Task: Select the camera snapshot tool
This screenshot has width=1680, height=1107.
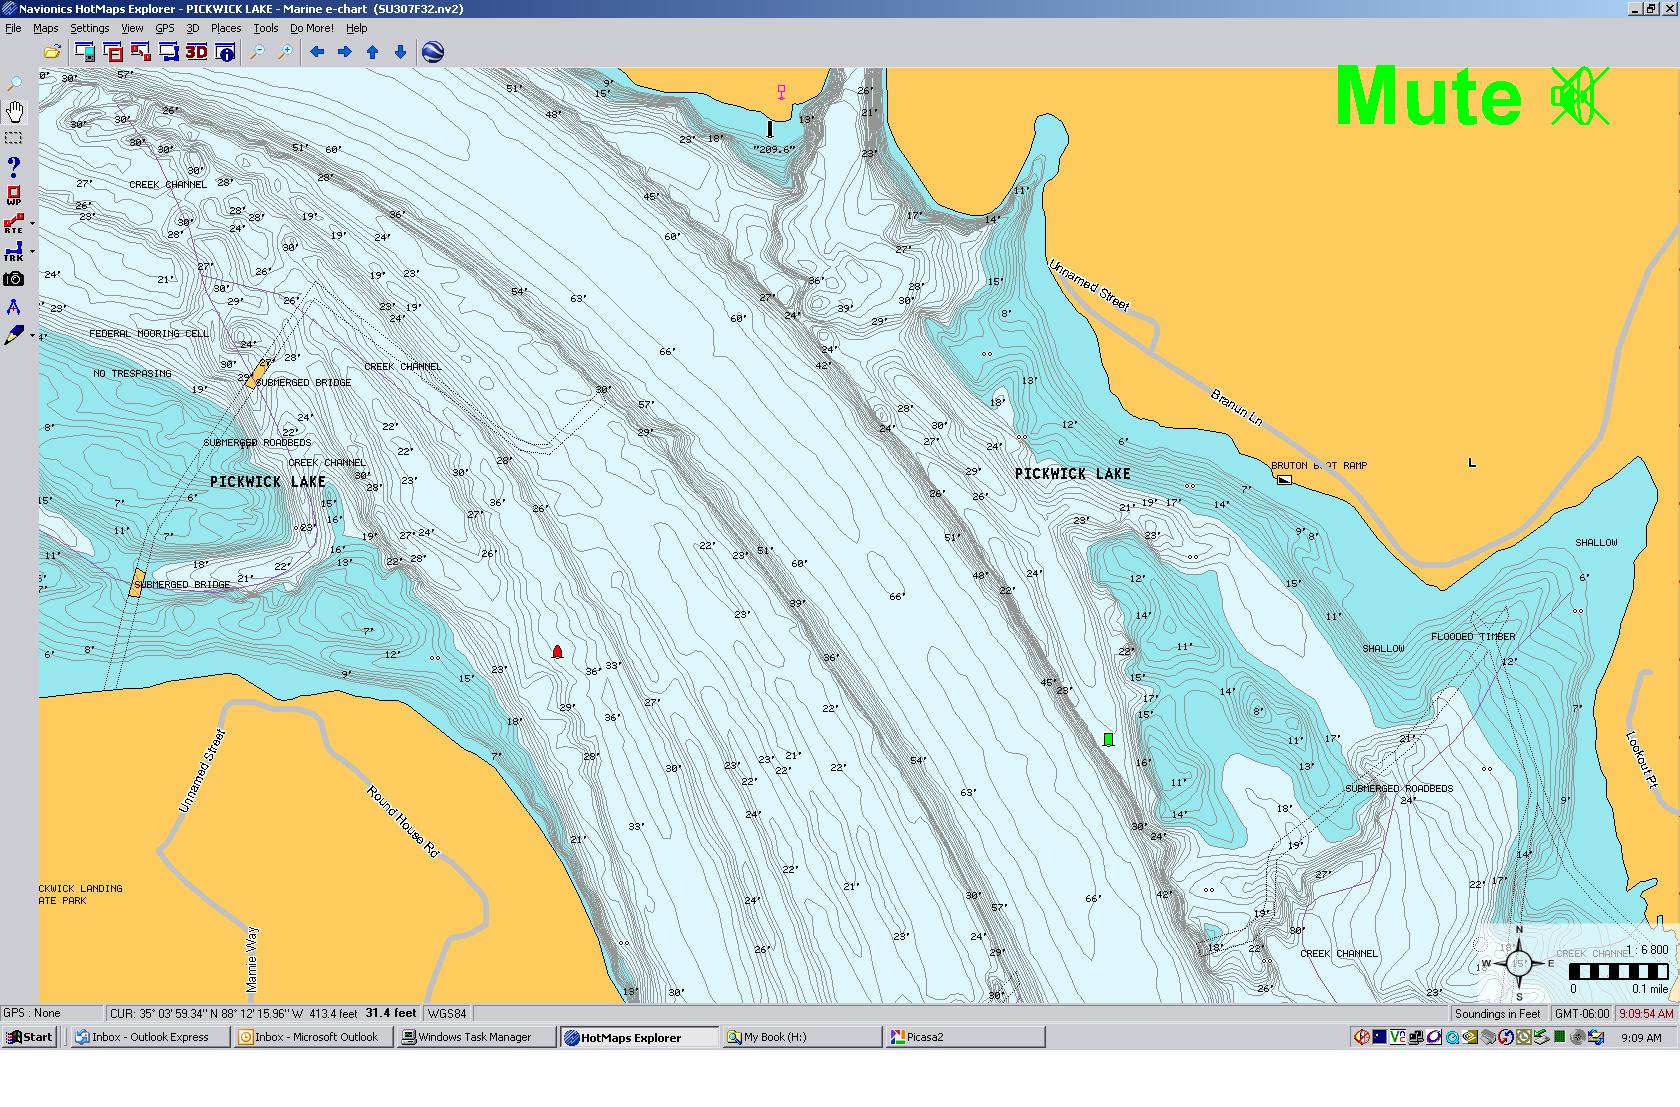Action: tap(14, 279)
